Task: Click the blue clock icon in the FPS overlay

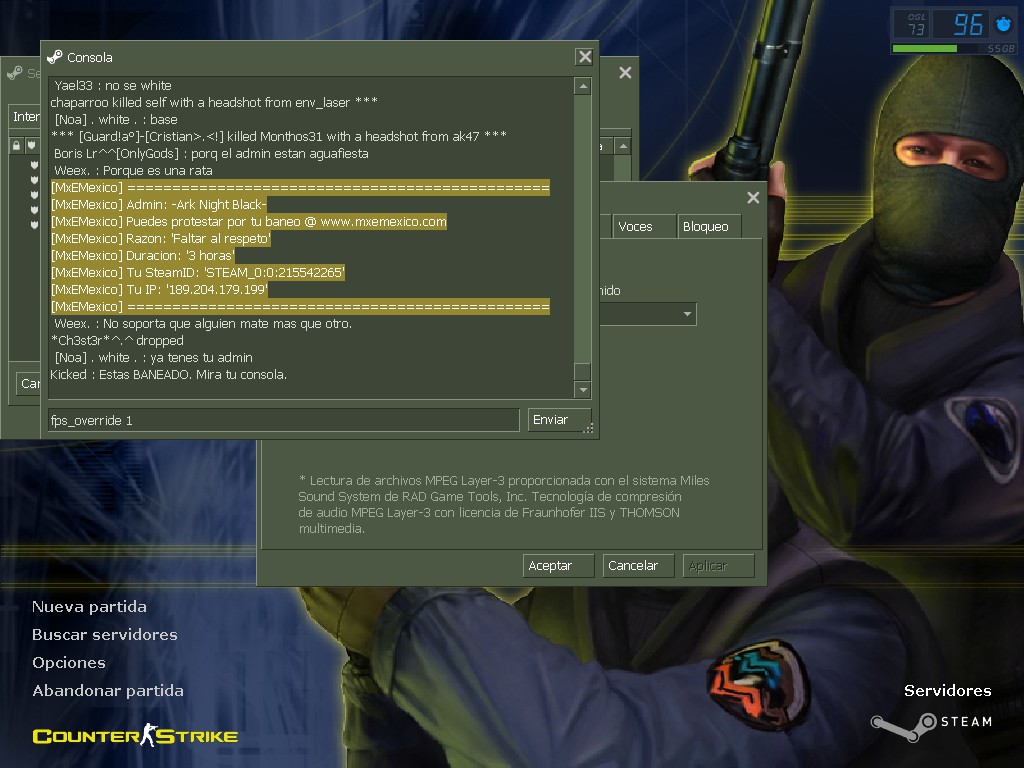Action: point(1003,25)
